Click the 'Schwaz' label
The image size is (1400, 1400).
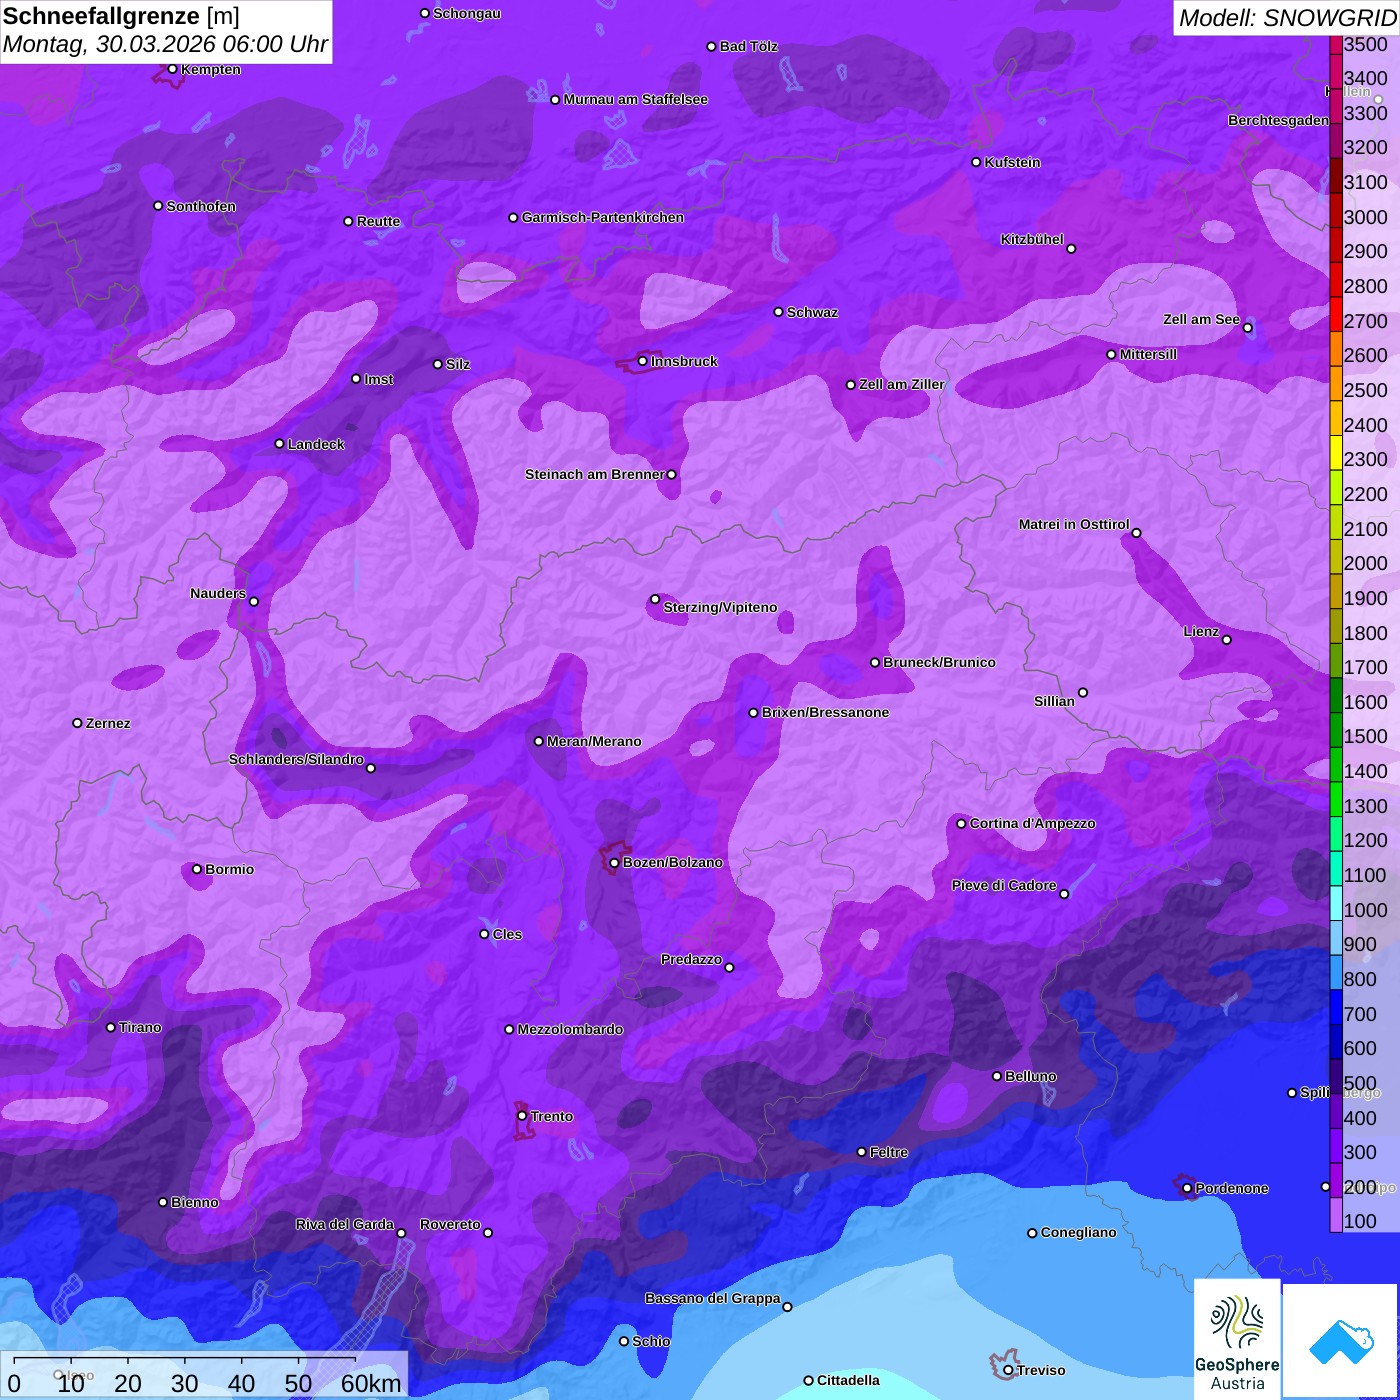tap(812, 312)
